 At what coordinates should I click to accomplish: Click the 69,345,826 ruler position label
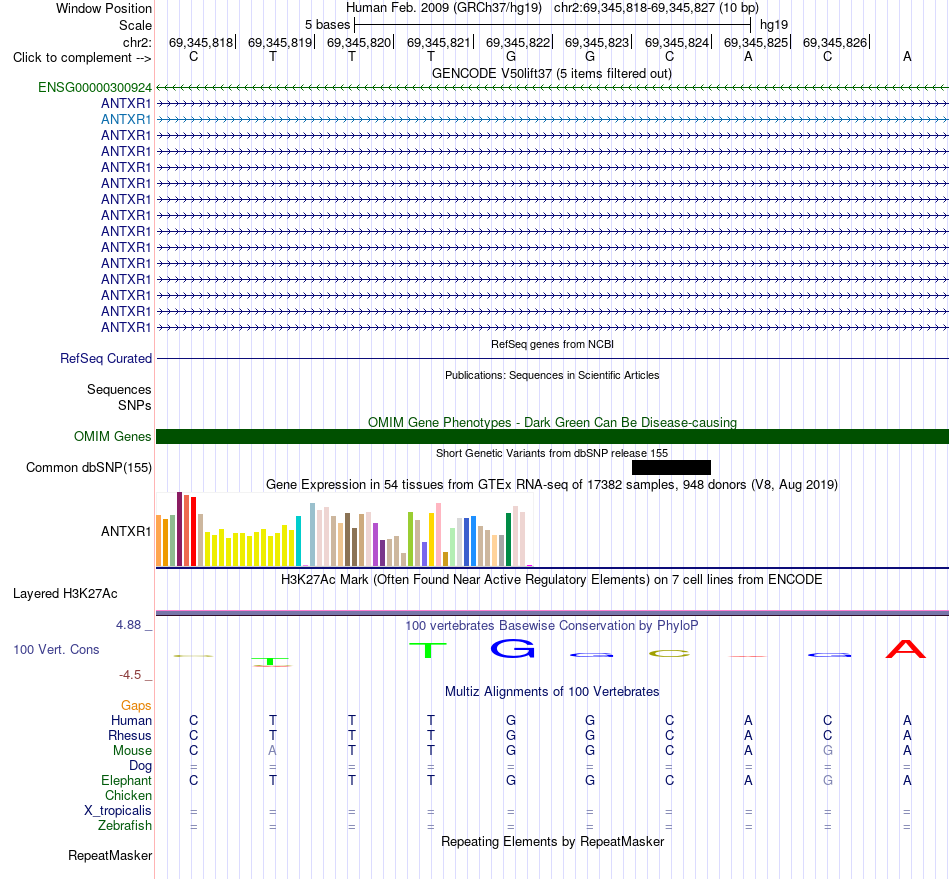tap(835, 42)
